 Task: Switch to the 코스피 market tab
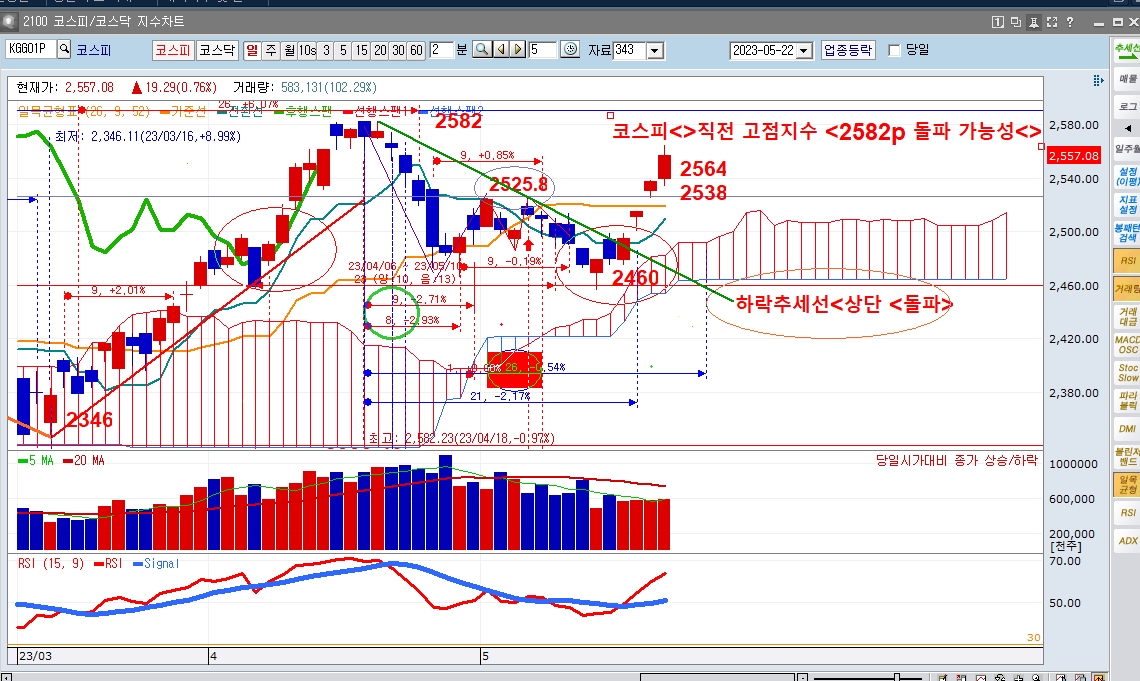[x=172, y=50]
